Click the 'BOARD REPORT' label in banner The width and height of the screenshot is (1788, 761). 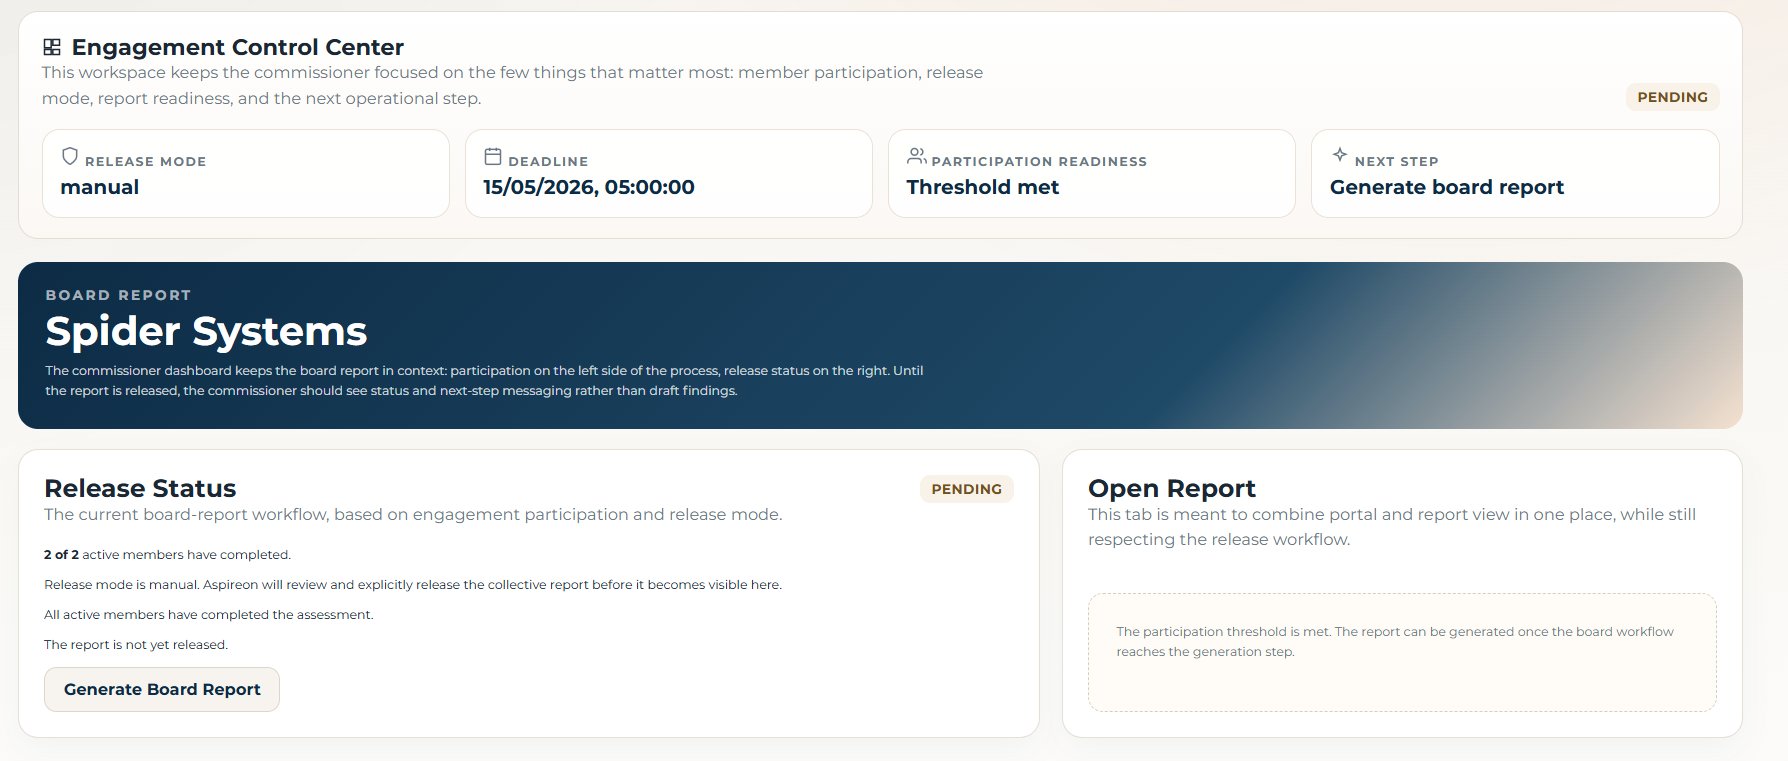coord(118,295)
